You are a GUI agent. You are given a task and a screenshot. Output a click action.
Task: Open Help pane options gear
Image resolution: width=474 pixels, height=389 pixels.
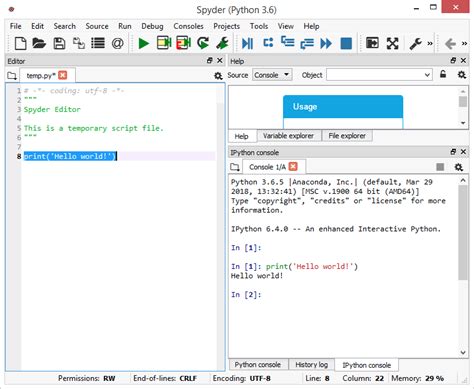click(462, 75)
